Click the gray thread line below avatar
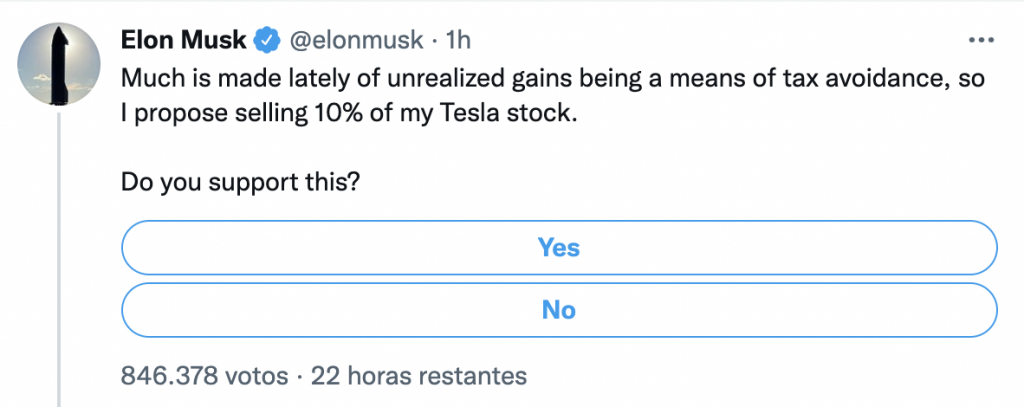 pos(61,250)
